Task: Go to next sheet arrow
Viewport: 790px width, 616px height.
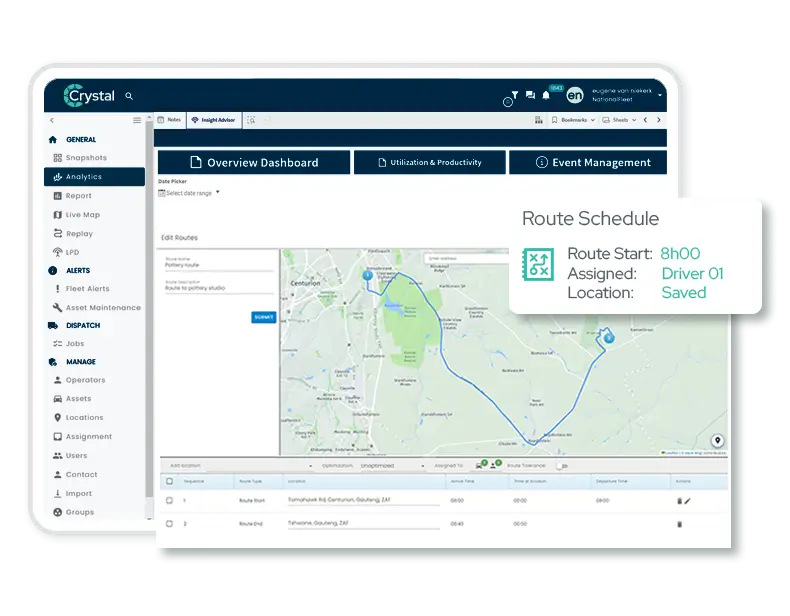Action: (x=659, y=120)
